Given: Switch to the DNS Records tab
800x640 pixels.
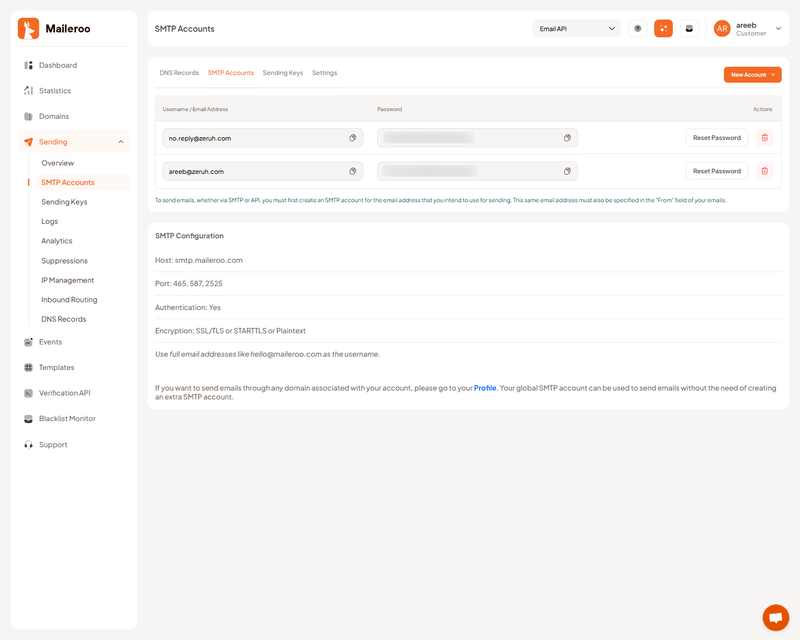Looking at the screenshot, I should (179, 73).
